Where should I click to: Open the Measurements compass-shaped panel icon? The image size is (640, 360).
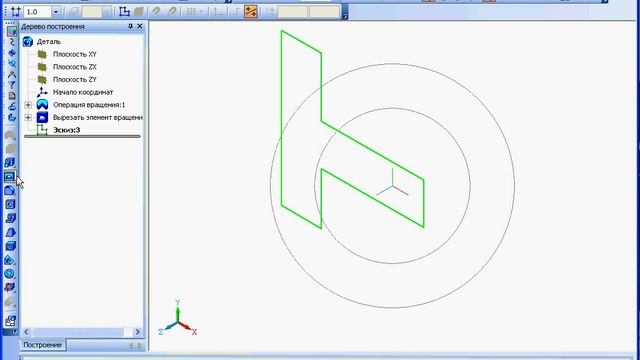tap(11, 74)
